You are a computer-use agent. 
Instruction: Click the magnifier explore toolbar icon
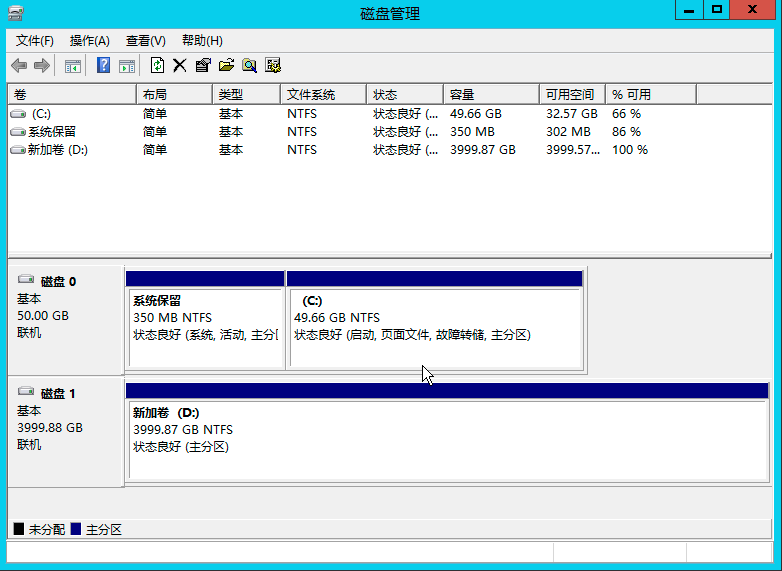coord(249,65)
